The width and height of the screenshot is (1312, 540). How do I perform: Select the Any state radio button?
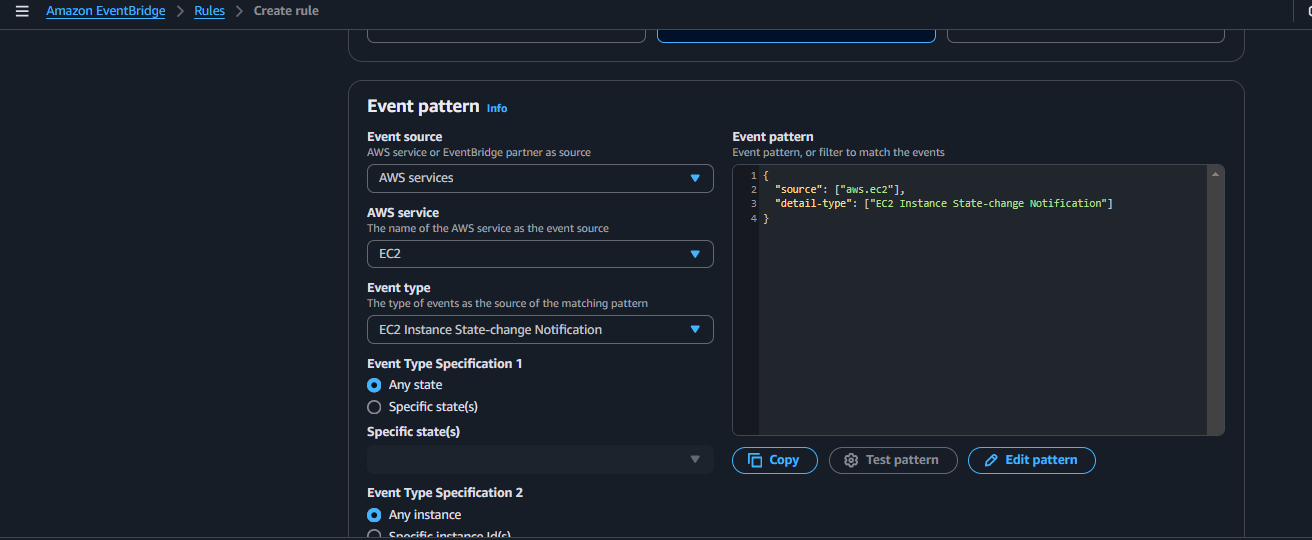click(374, 385)
